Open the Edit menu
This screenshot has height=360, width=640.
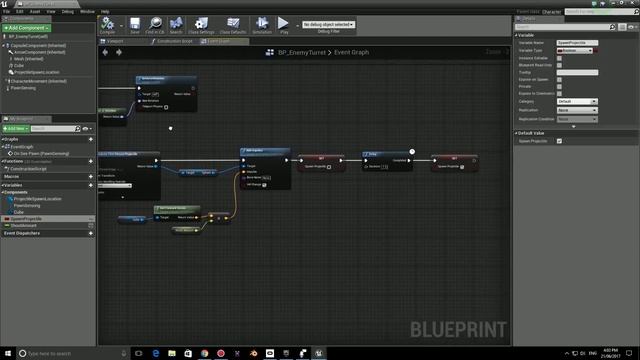click(x=20, y=11)
